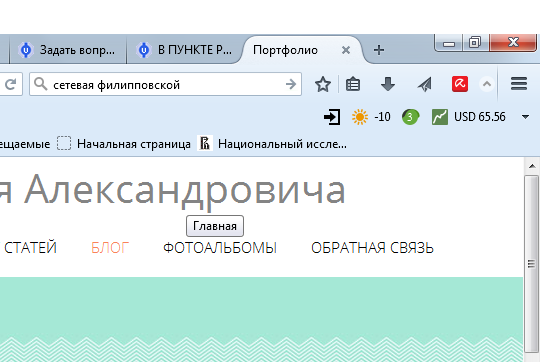
Task: Click the temperature value -10
Action: pyautogui.click(x=382, y=117)
